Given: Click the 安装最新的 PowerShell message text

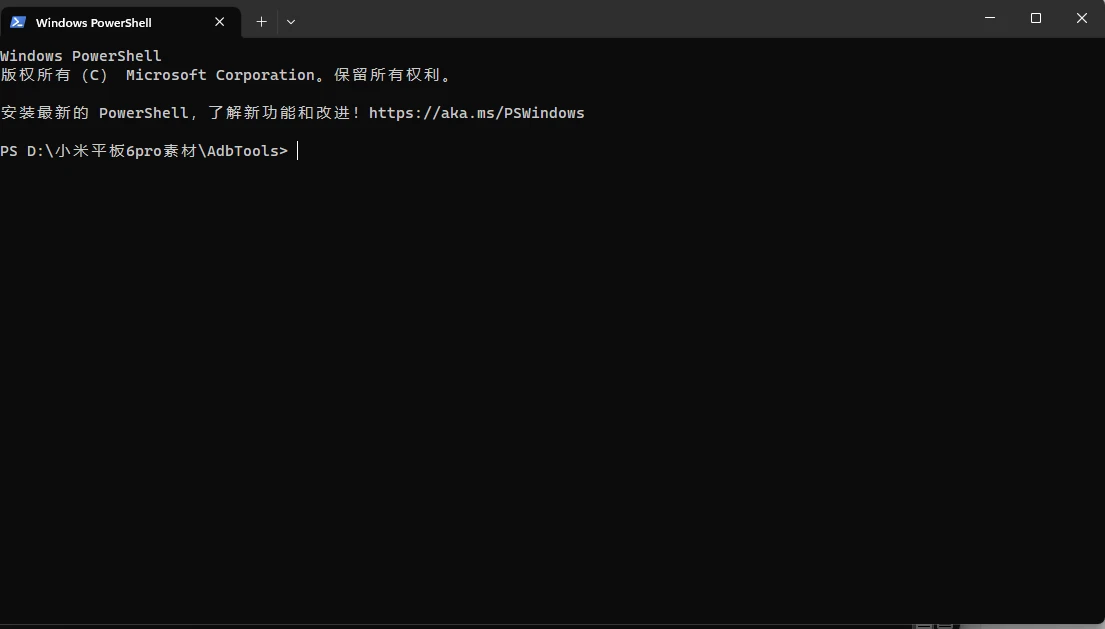Looking at the screenshot, I should (94, 113).
